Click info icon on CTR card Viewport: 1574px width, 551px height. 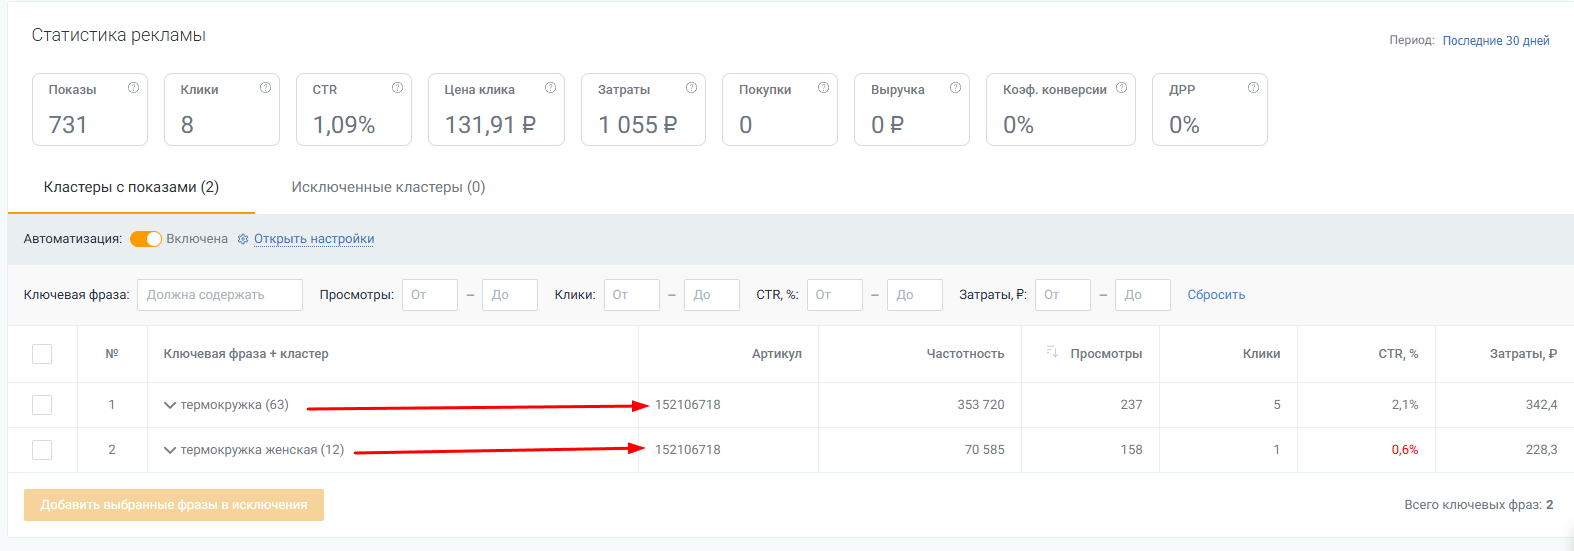click(x=397, y=88)
